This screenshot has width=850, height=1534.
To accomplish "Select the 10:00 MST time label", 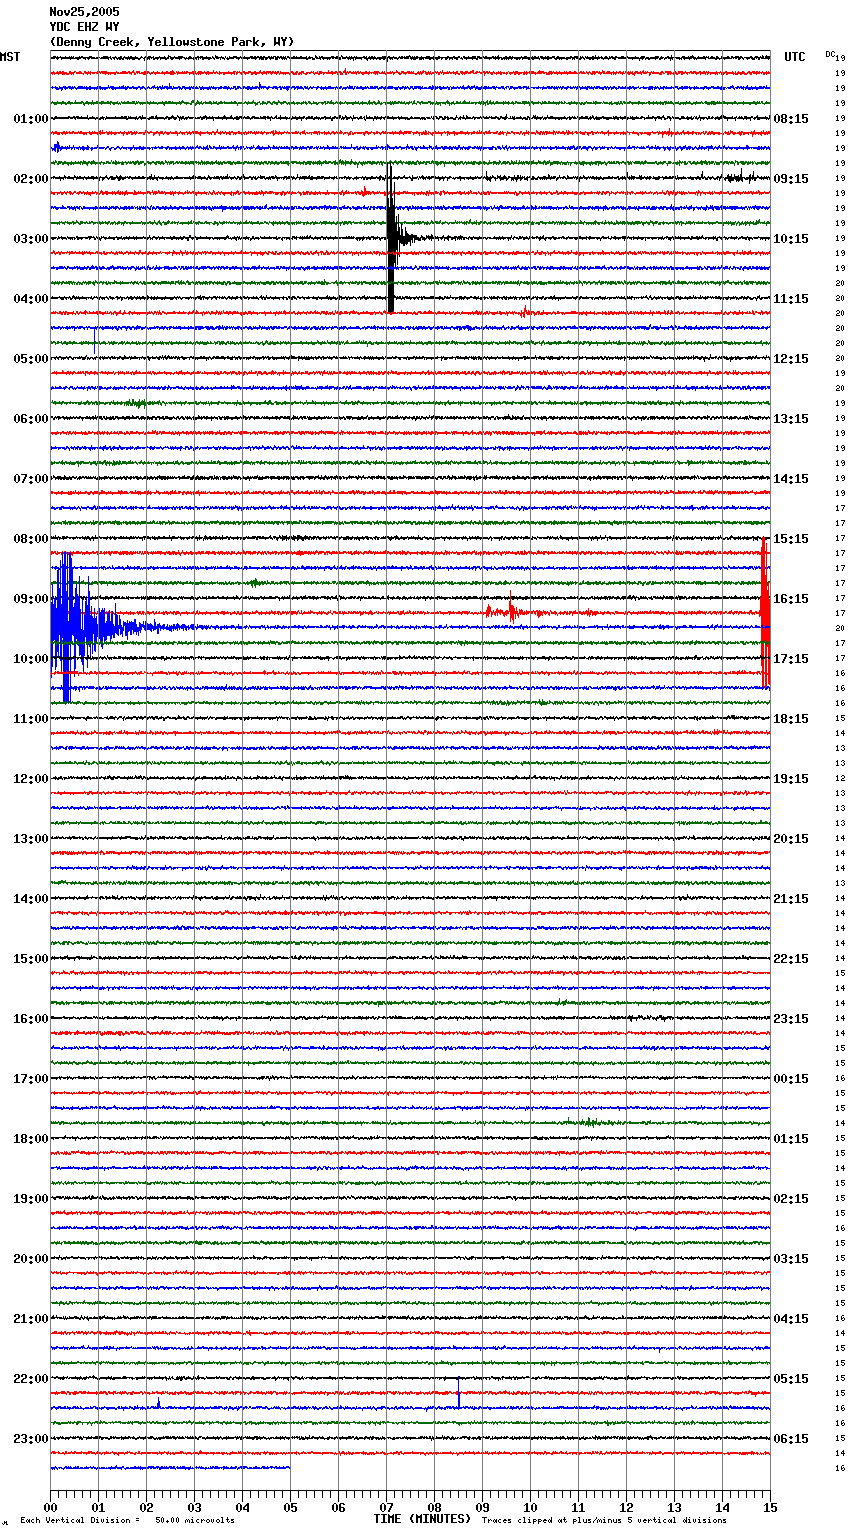I will pyautogui.click(x=30, y=659).
